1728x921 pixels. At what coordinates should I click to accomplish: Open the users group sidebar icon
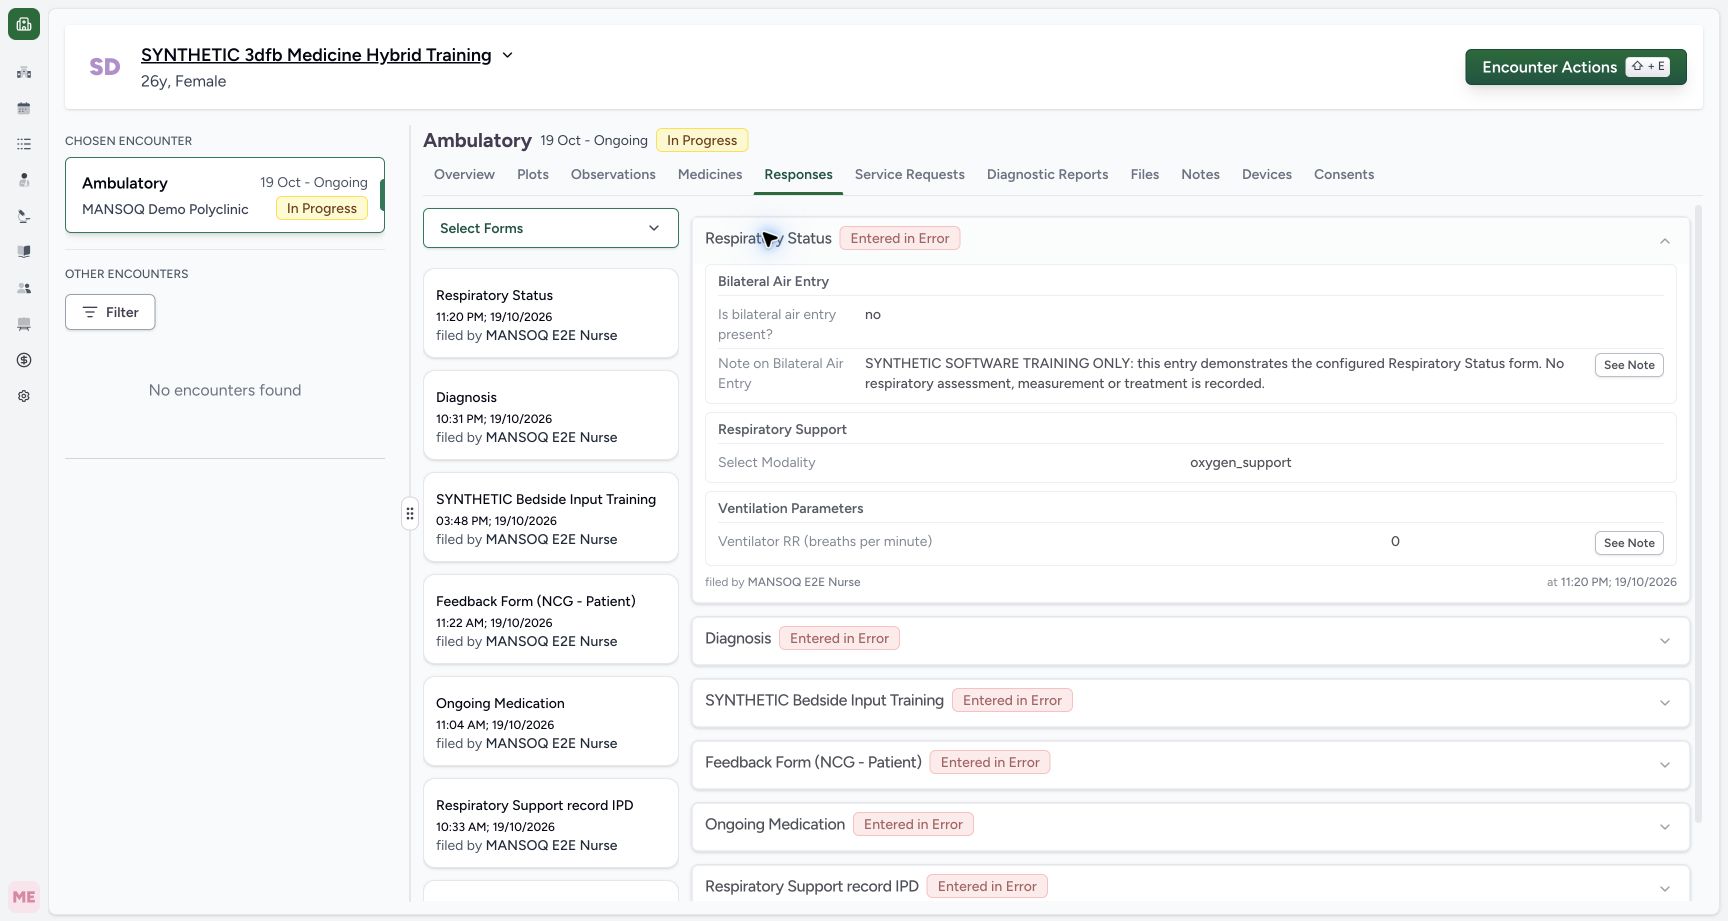coord(24,288)
